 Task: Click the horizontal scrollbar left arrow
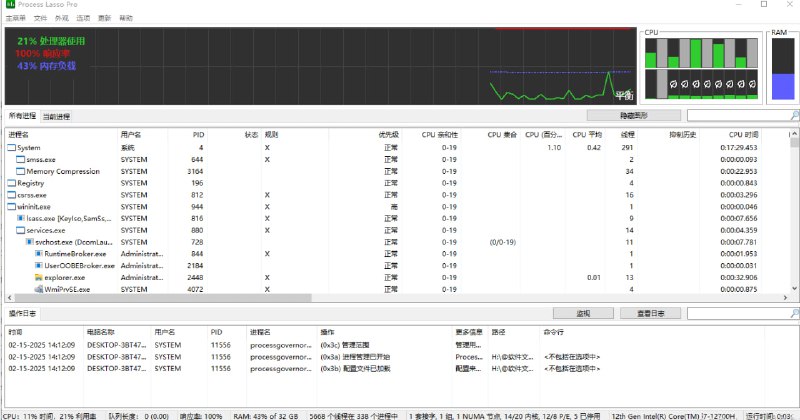[9, 298]
